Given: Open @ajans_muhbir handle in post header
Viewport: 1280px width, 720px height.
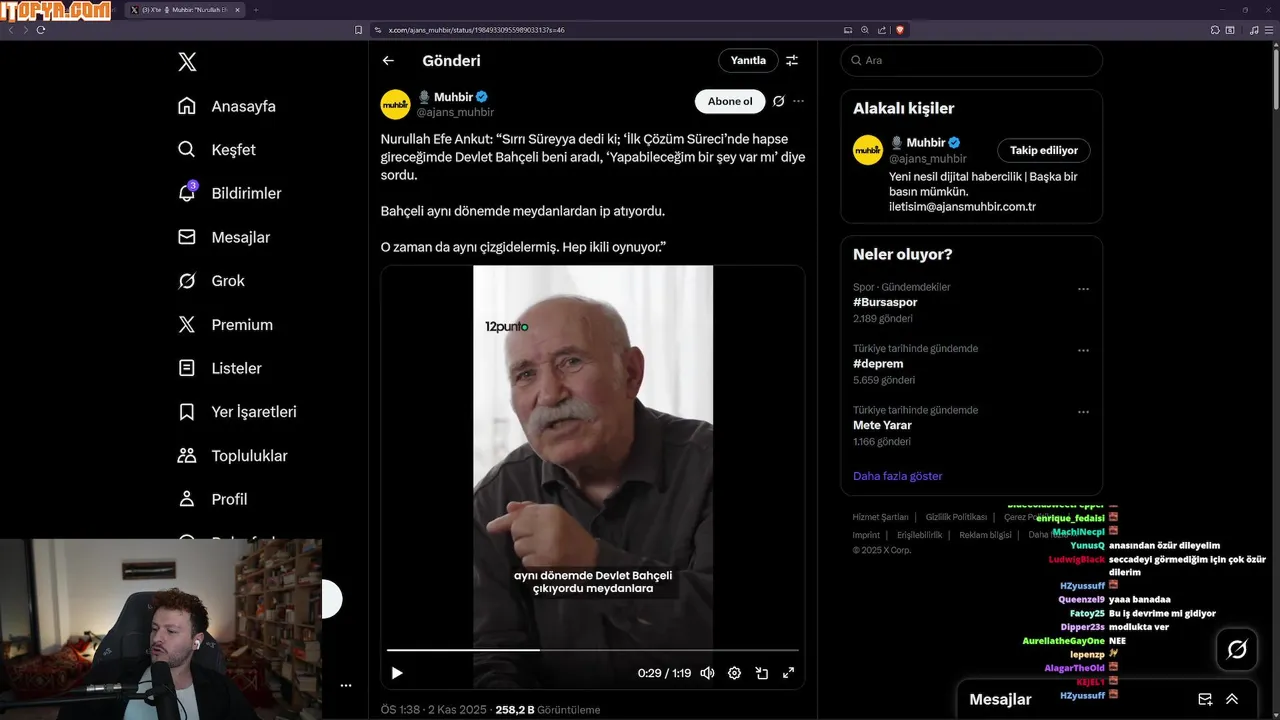Looking at the screenshot, I should 455,112.
